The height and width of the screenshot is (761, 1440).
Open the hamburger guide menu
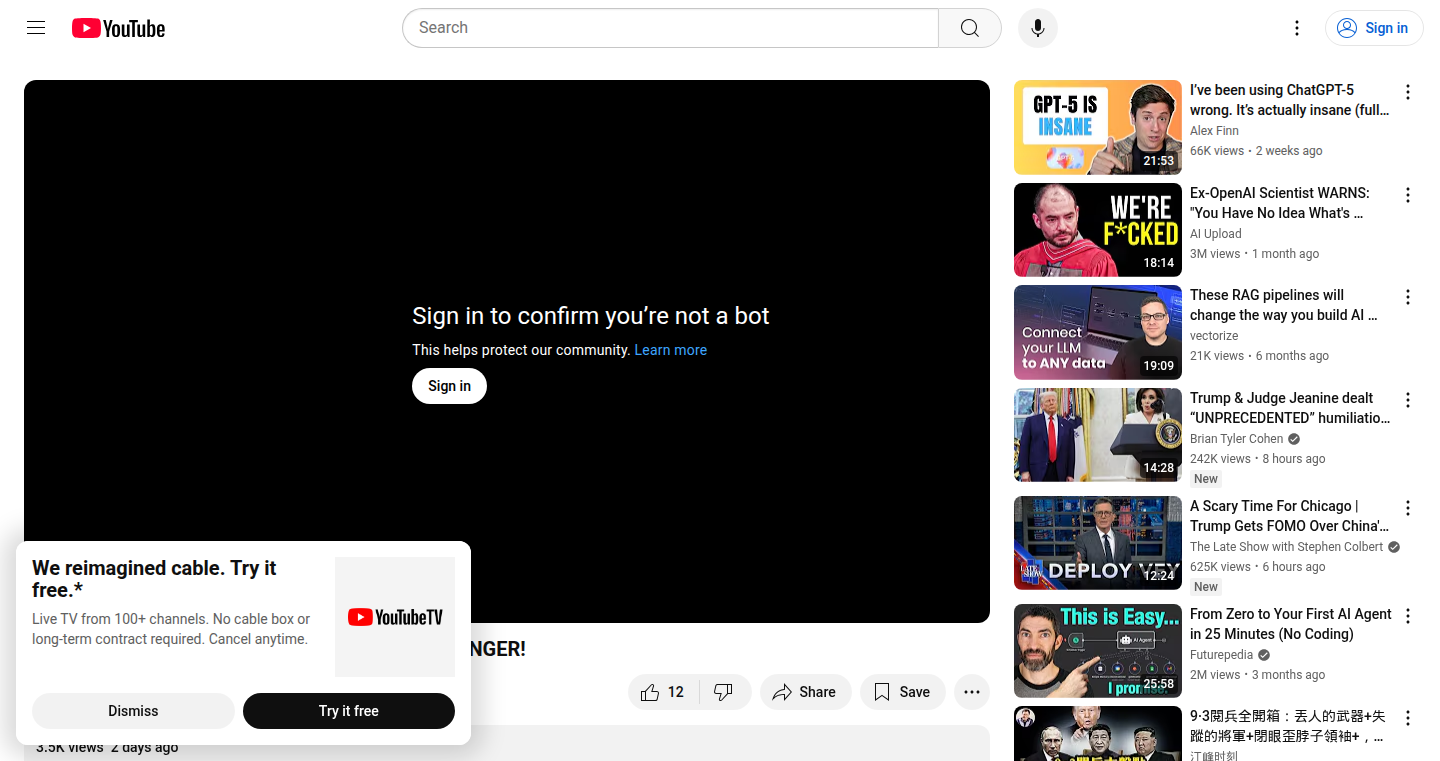pyautogui.click(x=36, y=28)
